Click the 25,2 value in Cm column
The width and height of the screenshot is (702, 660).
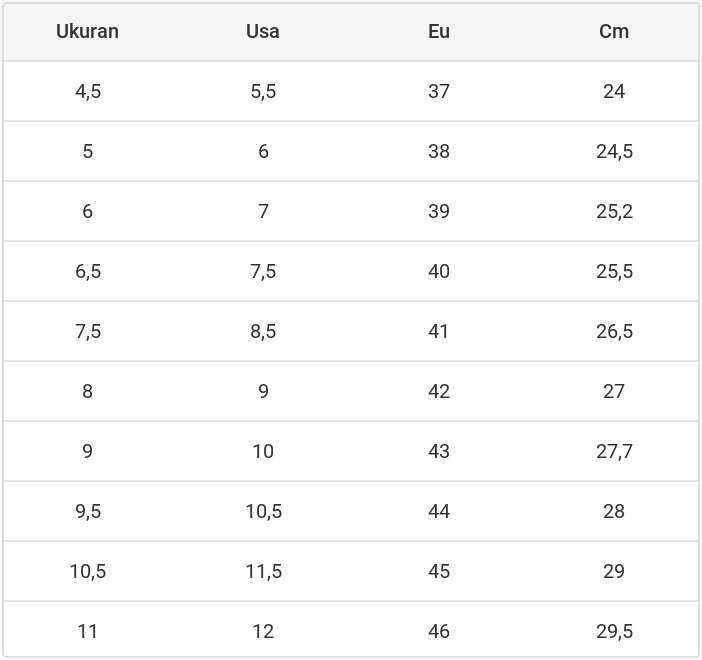(614, 211)
